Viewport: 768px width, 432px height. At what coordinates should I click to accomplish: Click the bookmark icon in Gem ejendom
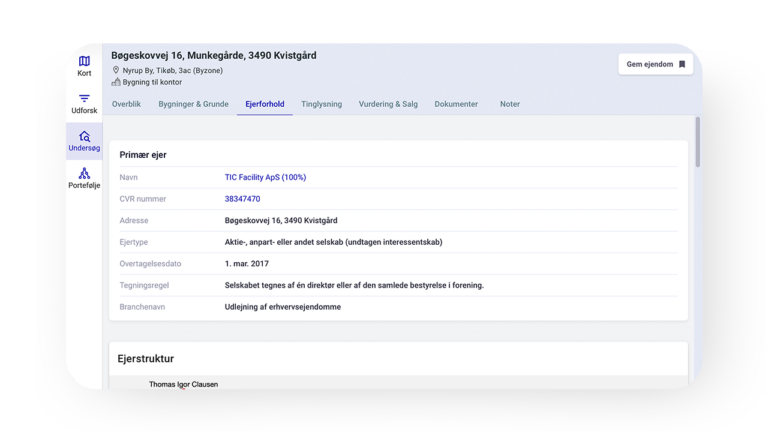click(682, 64)
